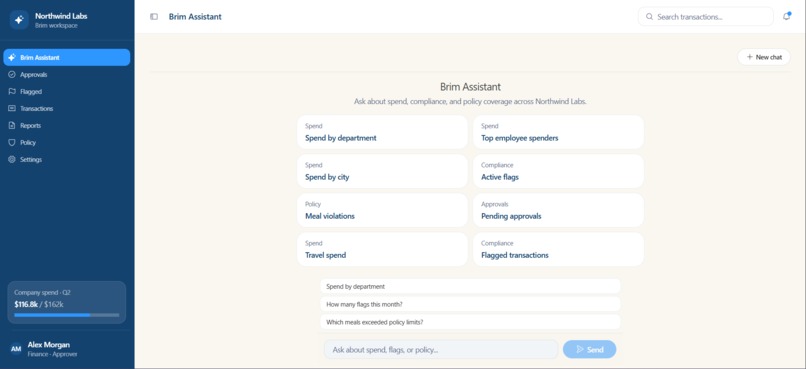Go to Approvals page
This screenshot has width=806, height=369.
[x=66, y=75]
